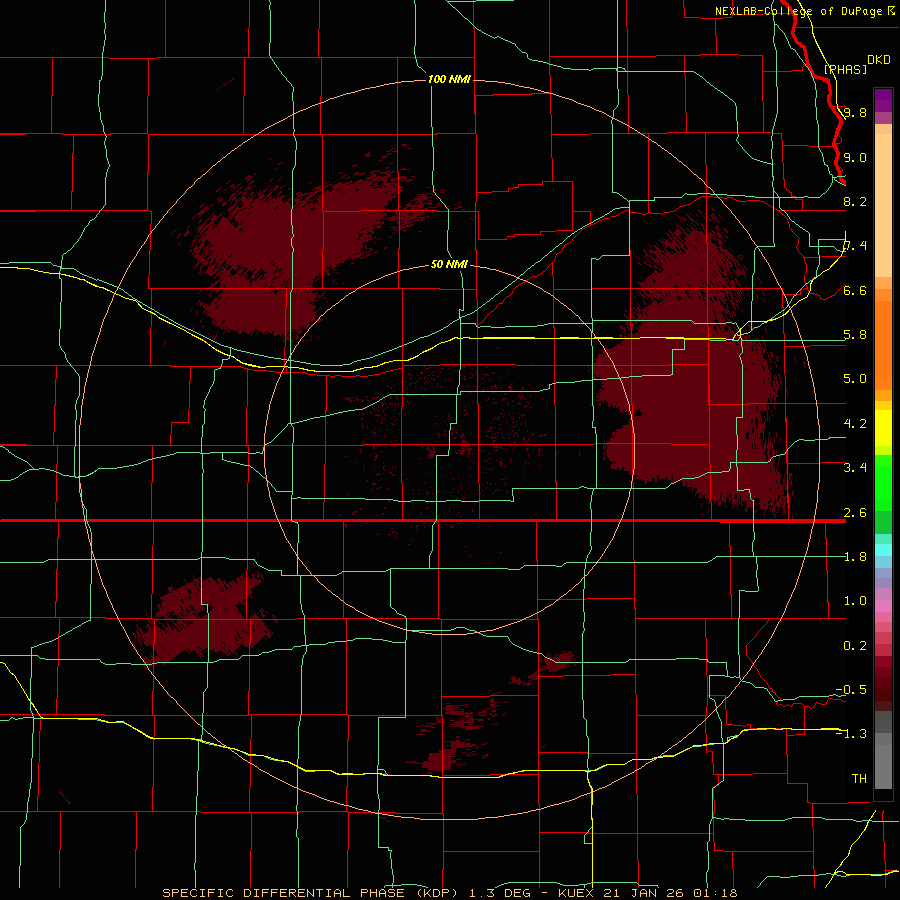Select the 1.8 legend value
Image resolution: width=900 pixels, height=900 pixels.
(855, 557)
